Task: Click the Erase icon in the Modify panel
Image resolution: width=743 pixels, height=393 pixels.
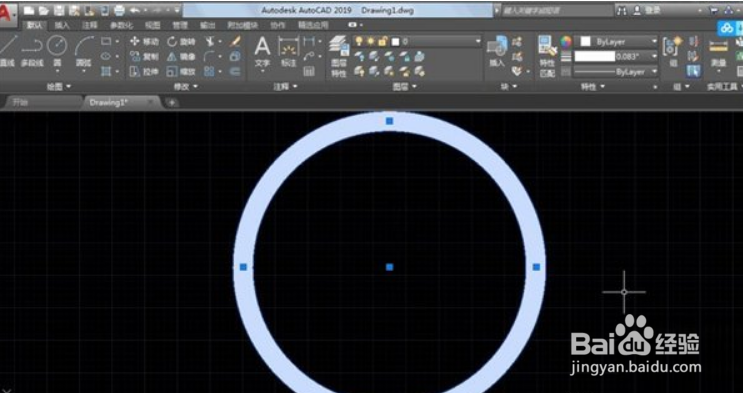Action: [236, 42]
